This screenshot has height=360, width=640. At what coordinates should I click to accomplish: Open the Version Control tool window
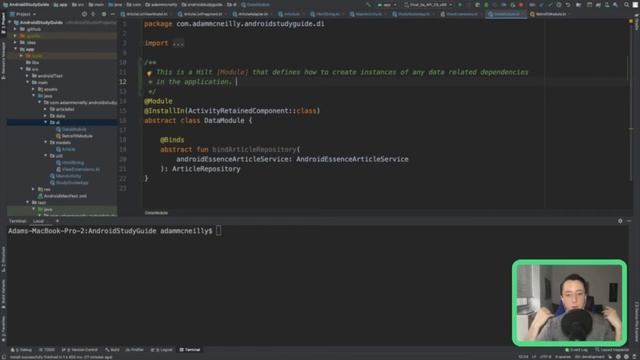click(80, 350)
